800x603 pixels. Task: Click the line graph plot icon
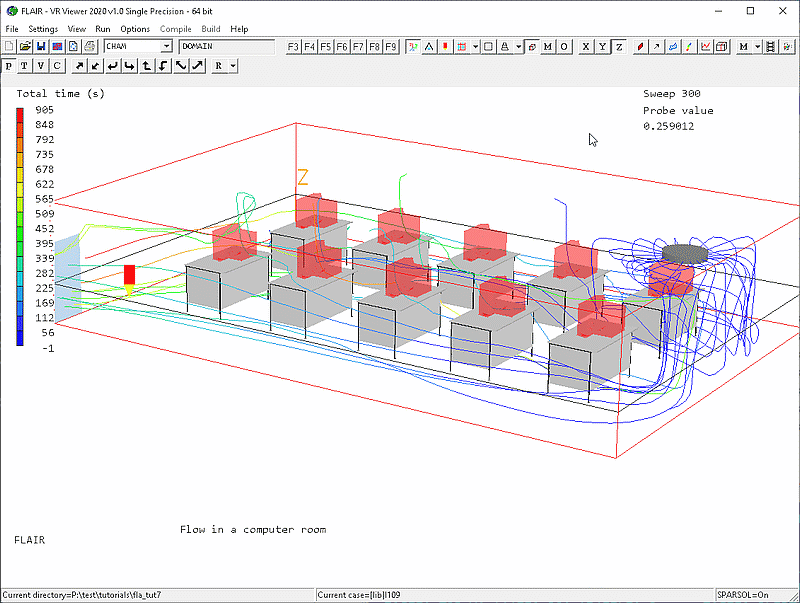[706, 47]
